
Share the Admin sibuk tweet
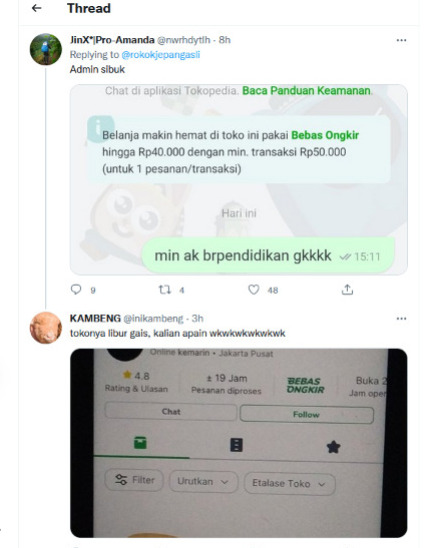pyautogui.click(x=347, y=289)
